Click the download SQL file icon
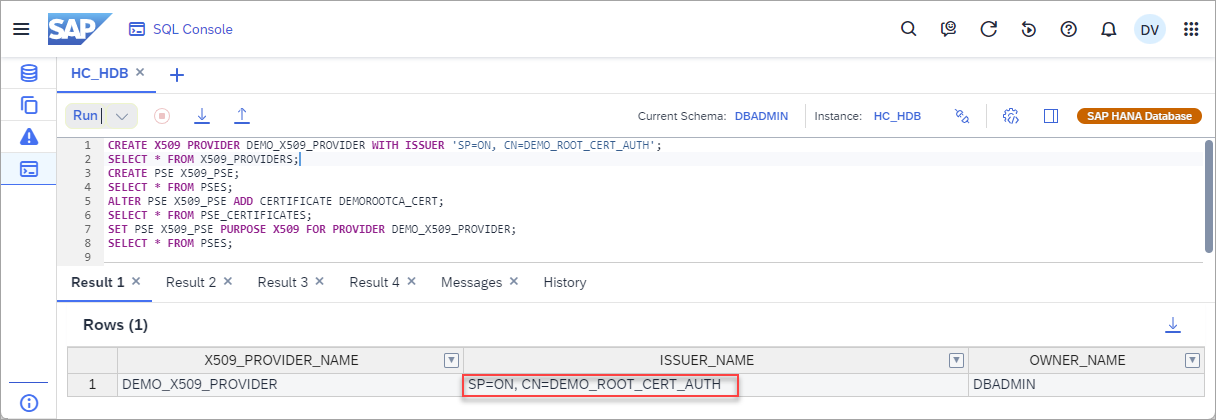The height and width of the screenshot is (420, 1216). (201, 116)
